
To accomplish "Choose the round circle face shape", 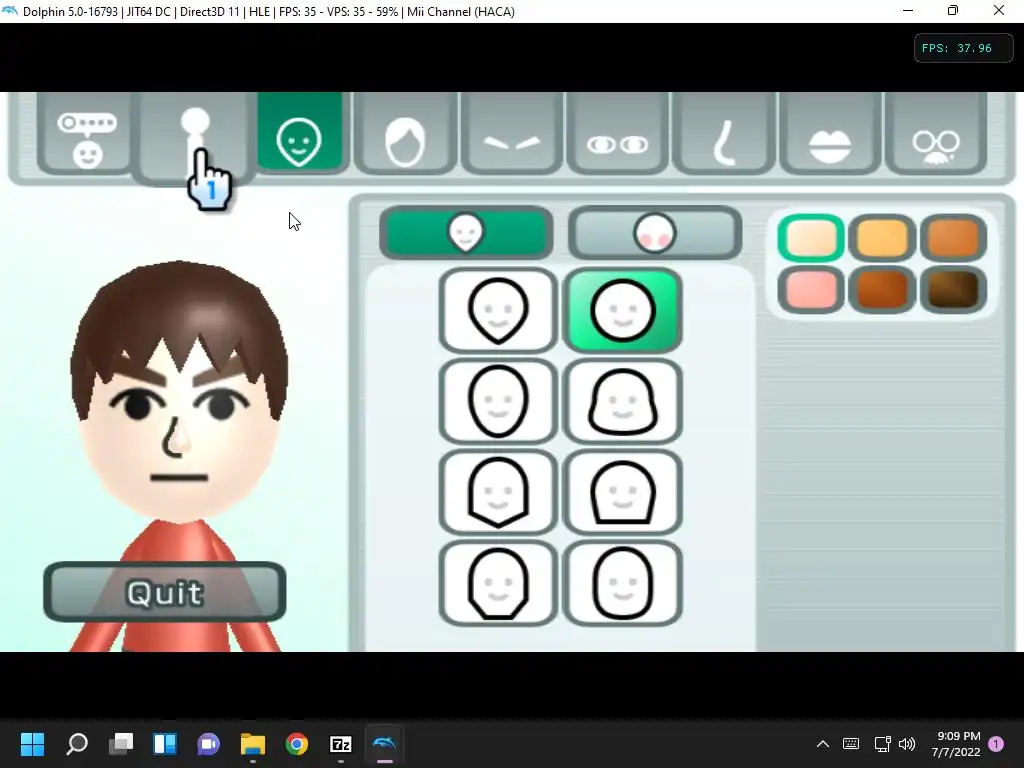I will click(x=623, y=311).
